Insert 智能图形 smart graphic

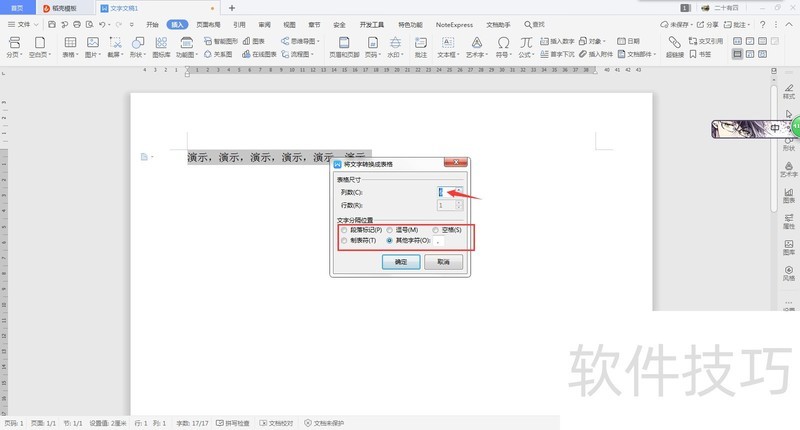click(x=220, y=41)
